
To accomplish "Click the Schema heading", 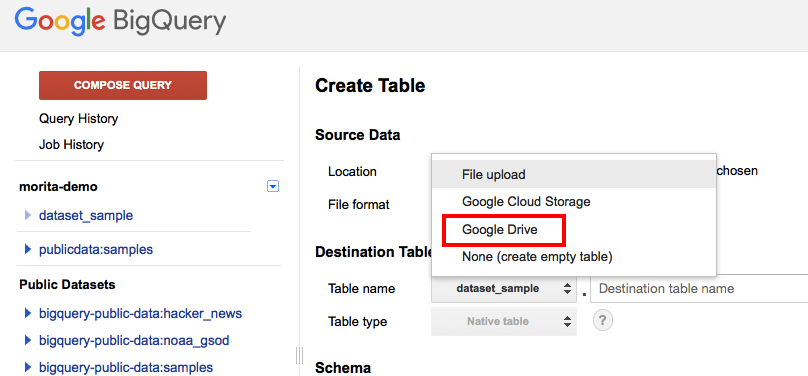I will [x=343, y=368].
